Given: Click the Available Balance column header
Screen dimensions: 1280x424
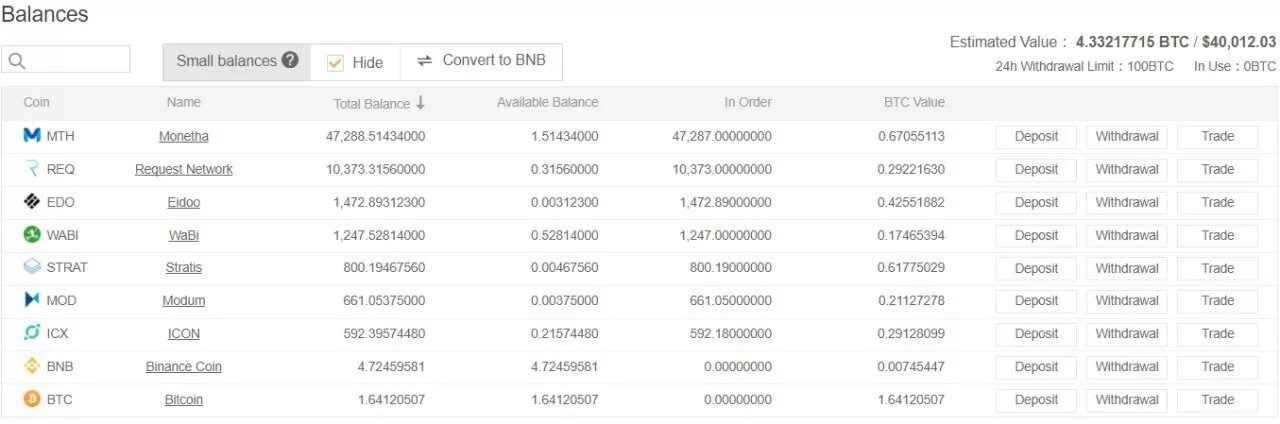Looking at the screenshot, I should pyautogui.click(x=547, y=102).
